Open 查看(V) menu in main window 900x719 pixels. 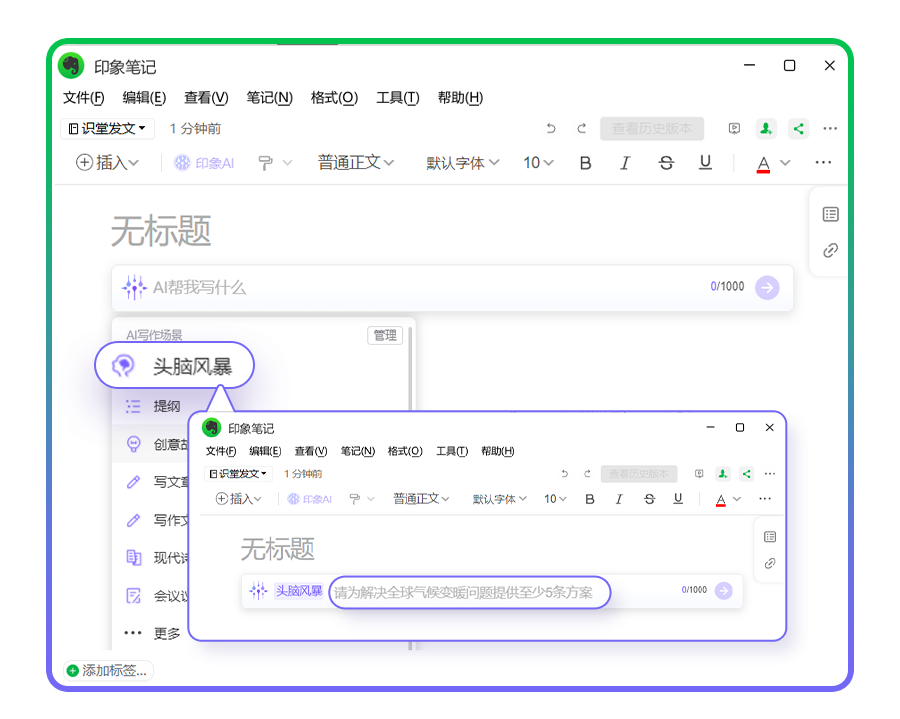click(x=206, y=98)
